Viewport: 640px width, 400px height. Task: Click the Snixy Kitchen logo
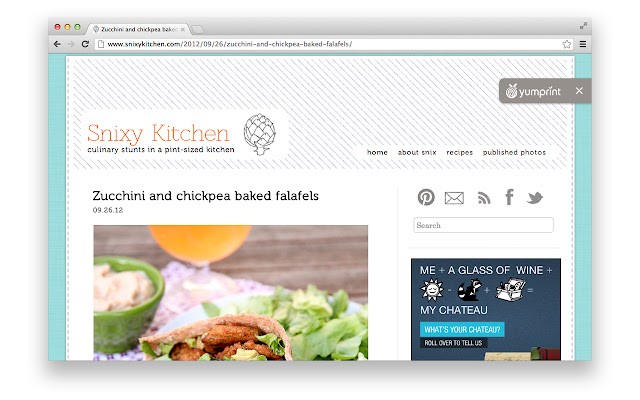pos(182,135)
